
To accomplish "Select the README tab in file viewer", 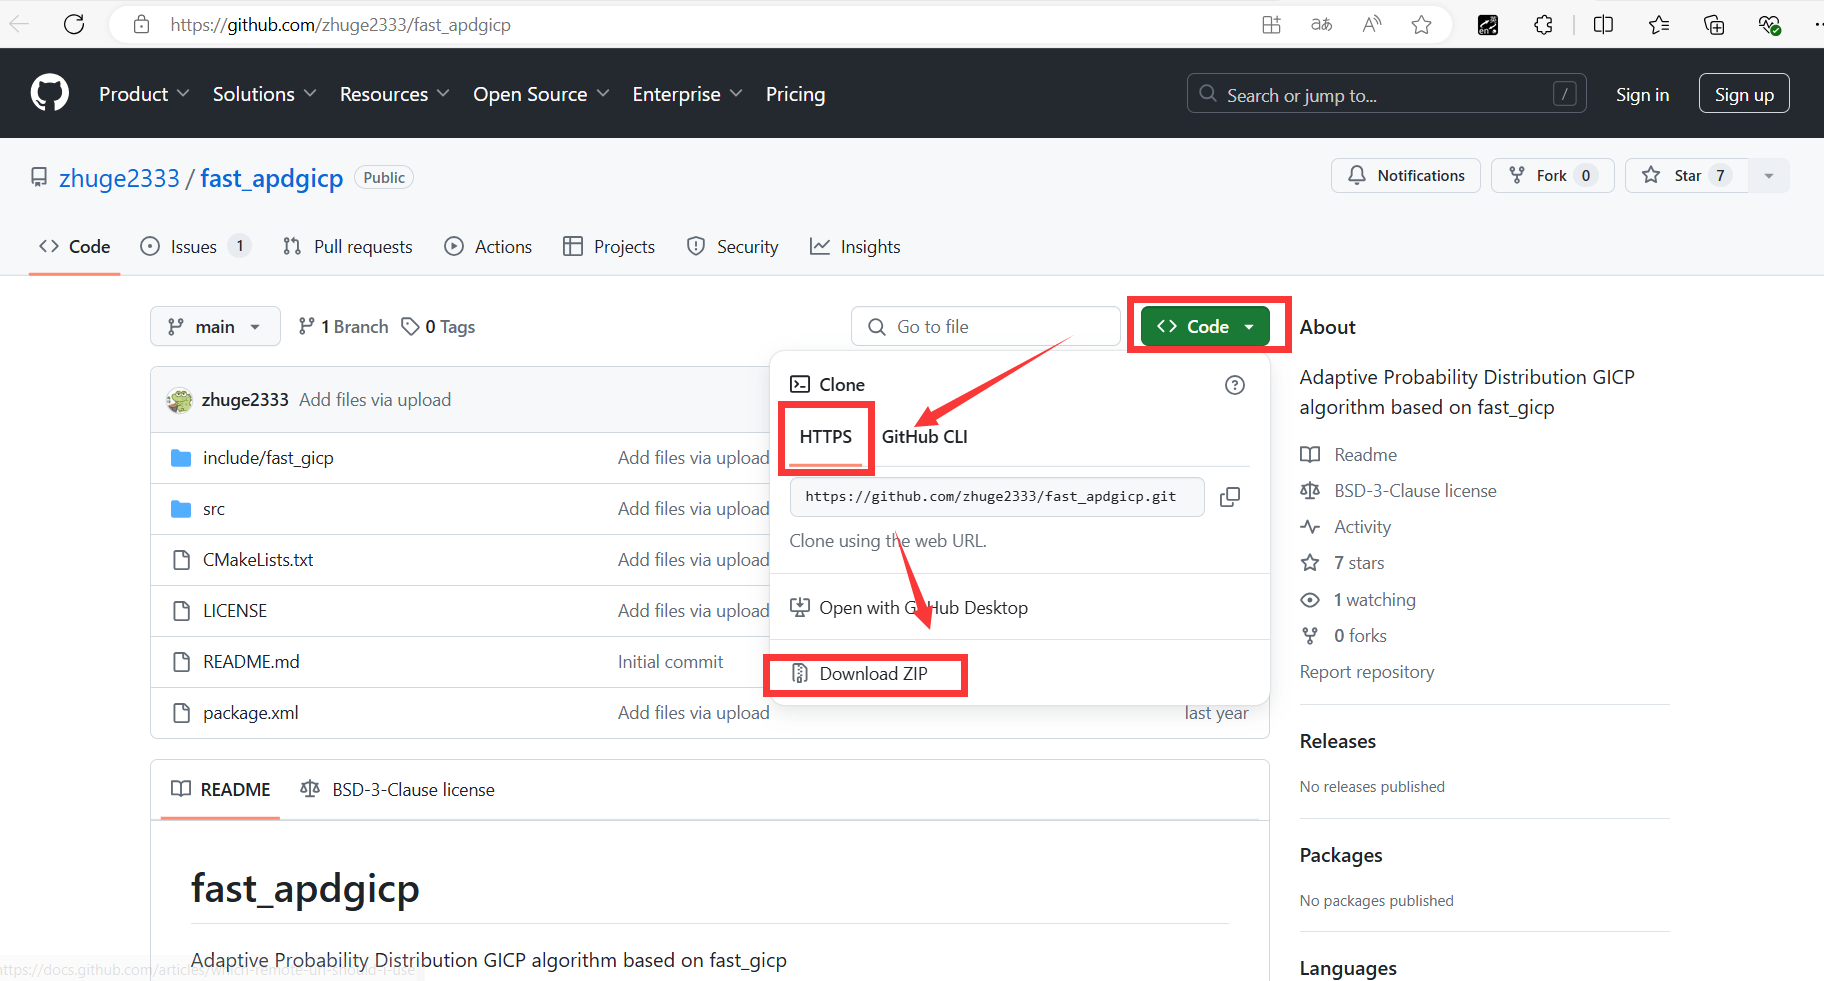I will 221,790.
